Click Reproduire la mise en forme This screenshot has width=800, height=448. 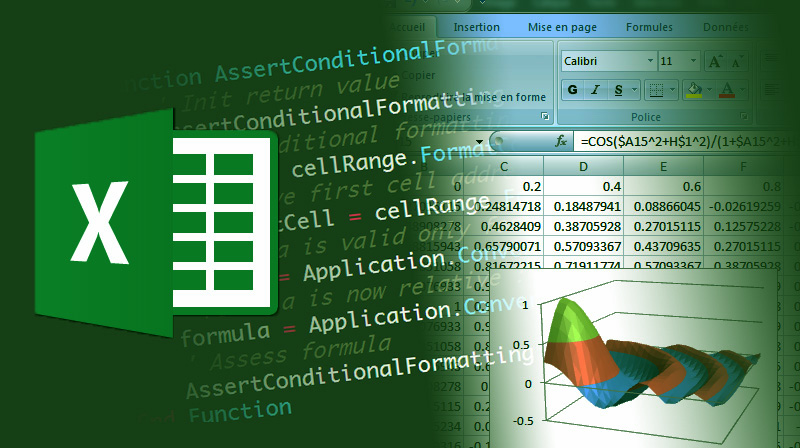pos(473,97)
